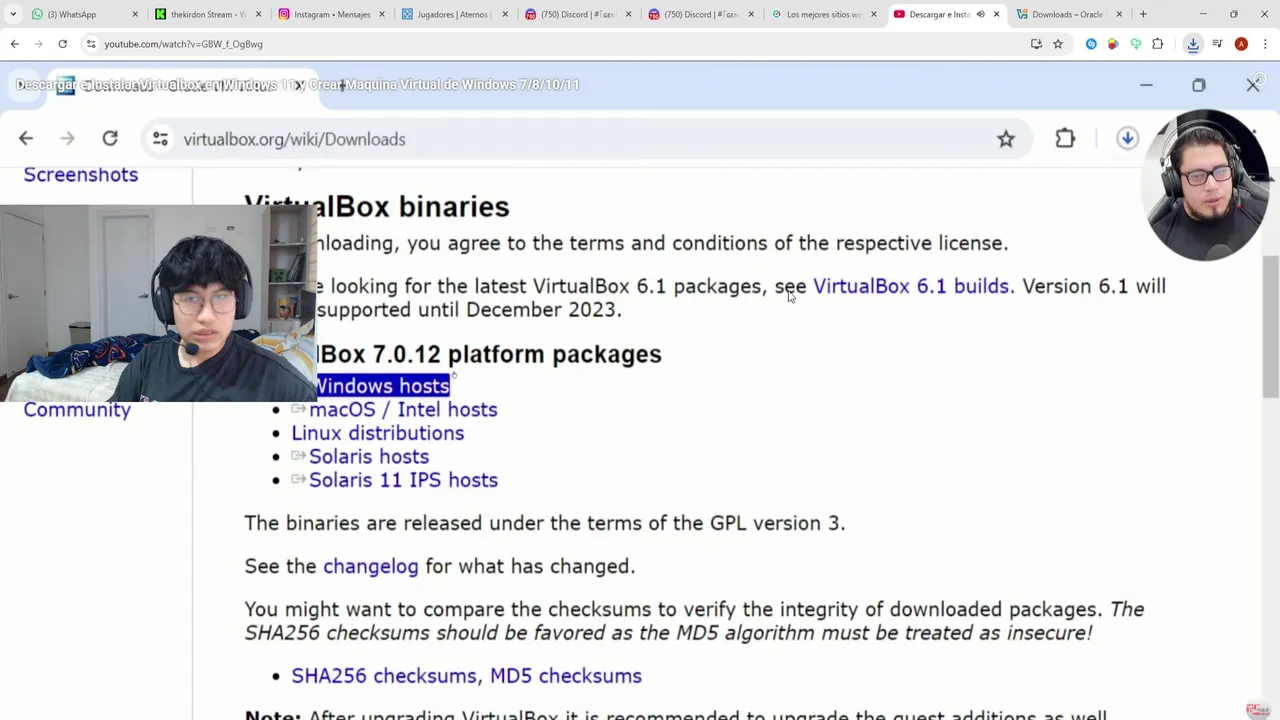1280x720 pixels.
Task: Open the Chrome extensions puzzle menu
Action: pos(1158,44)
